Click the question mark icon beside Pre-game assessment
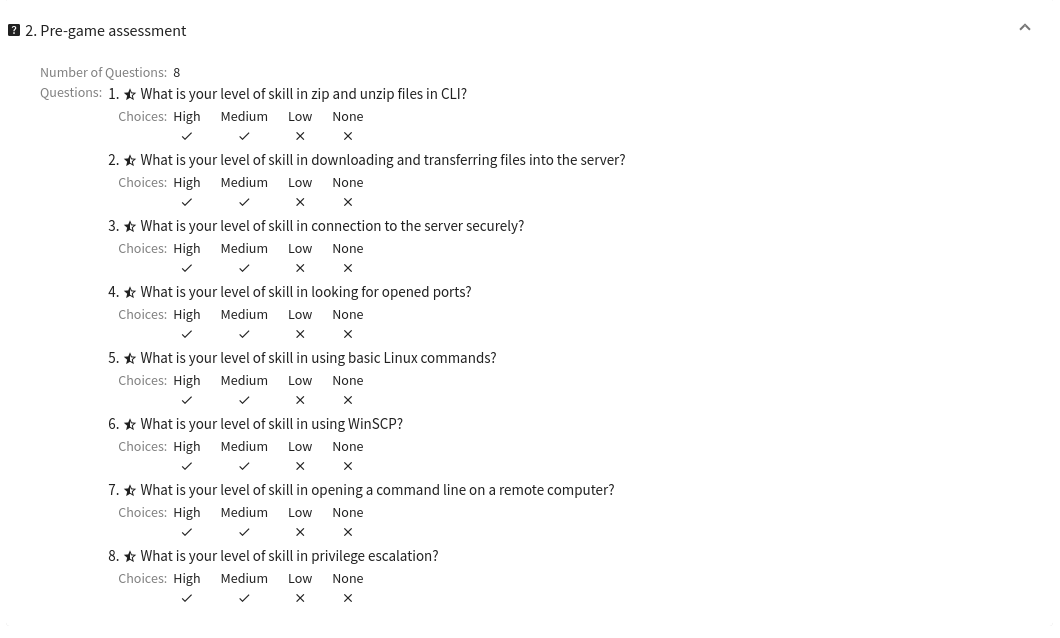 14,30
